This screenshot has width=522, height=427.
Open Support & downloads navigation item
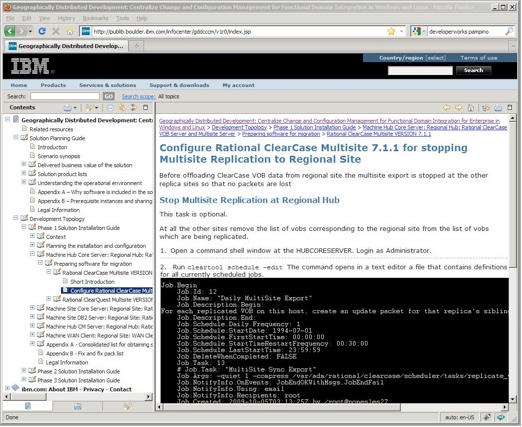click(x=179, y=85)
